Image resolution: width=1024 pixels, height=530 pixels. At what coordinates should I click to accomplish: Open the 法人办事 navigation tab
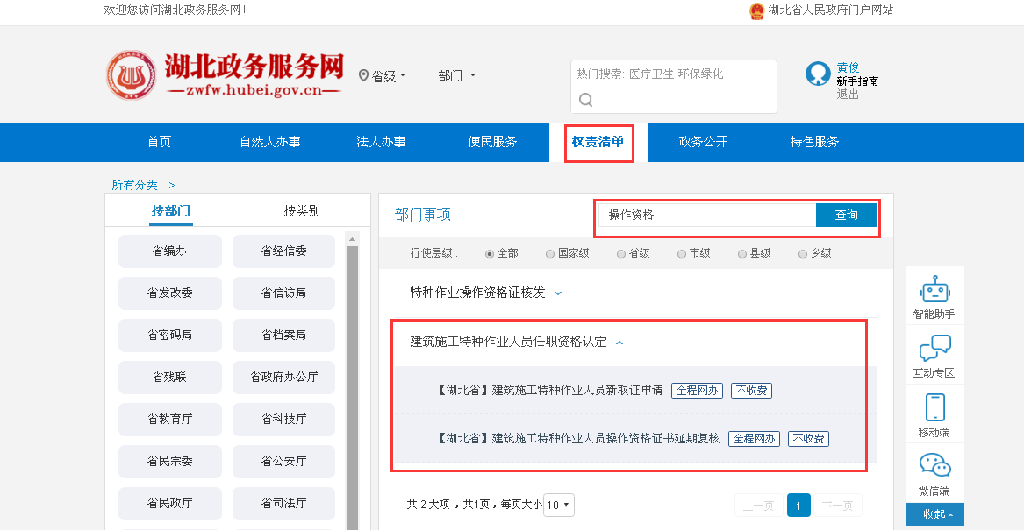tap(381, 142)
